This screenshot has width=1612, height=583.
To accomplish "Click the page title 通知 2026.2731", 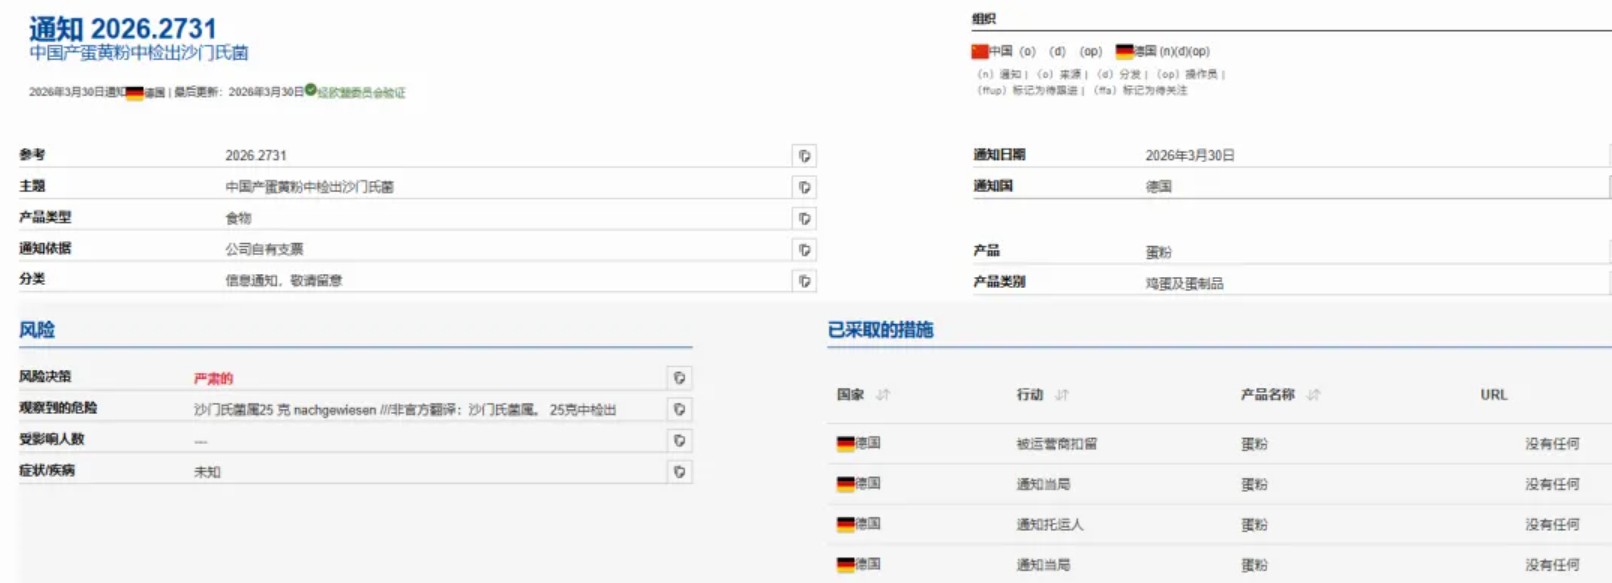I will click(x=122, y=28).
